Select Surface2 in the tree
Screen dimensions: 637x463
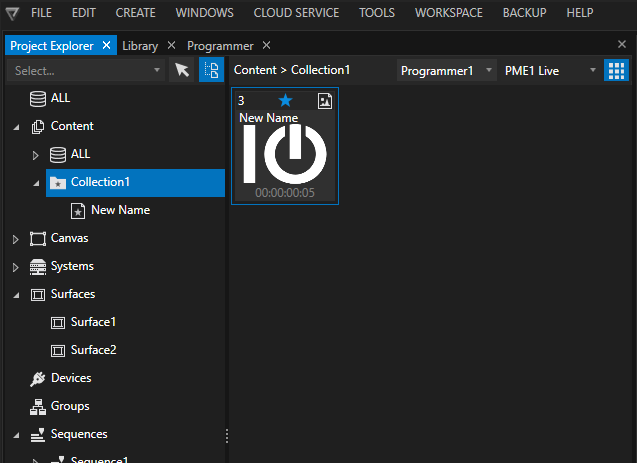point(93,350)
